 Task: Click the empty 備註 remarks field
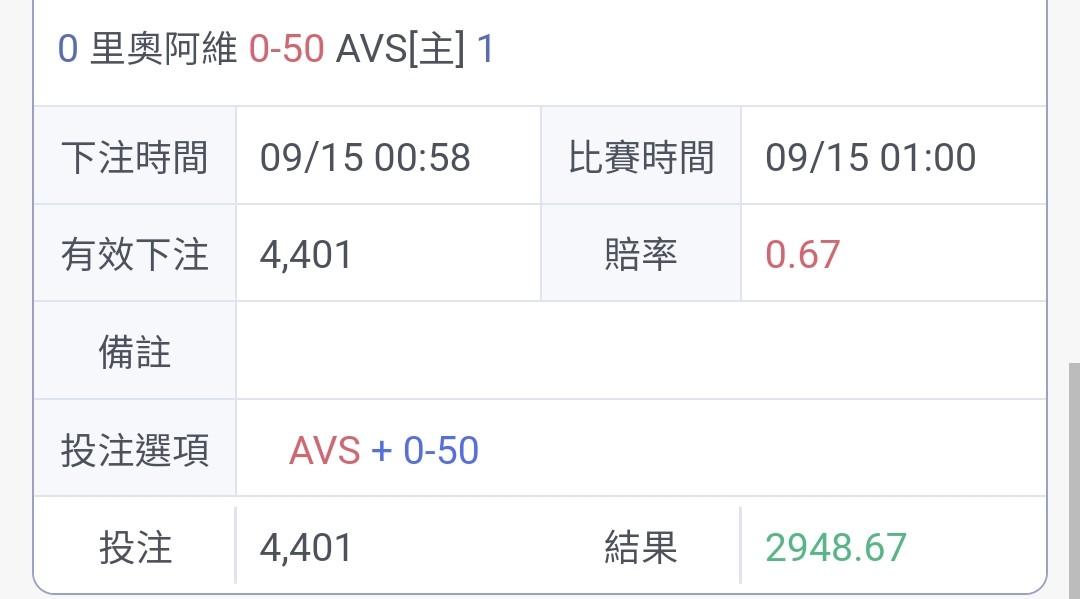(x=641, y=351)
